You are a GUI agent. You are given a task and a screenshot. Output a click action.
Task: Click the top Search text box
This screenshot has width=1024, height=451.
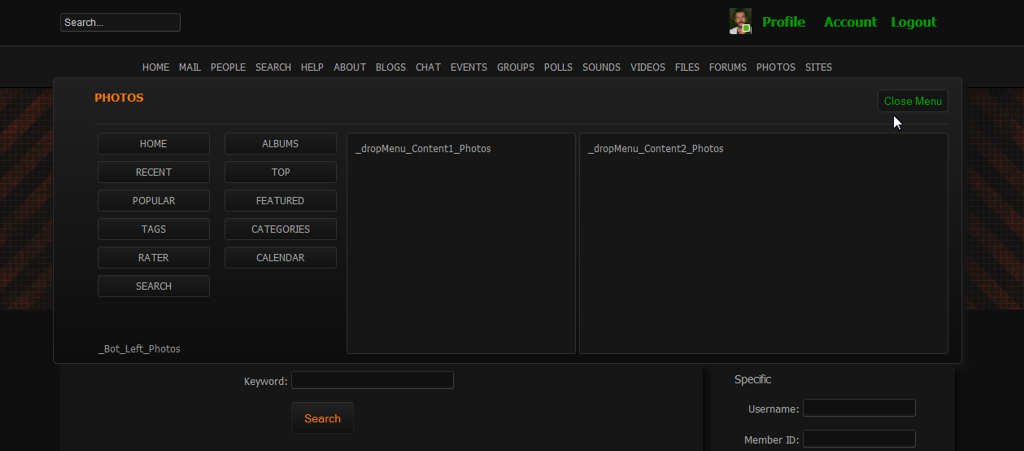click(x=120, y=22)
